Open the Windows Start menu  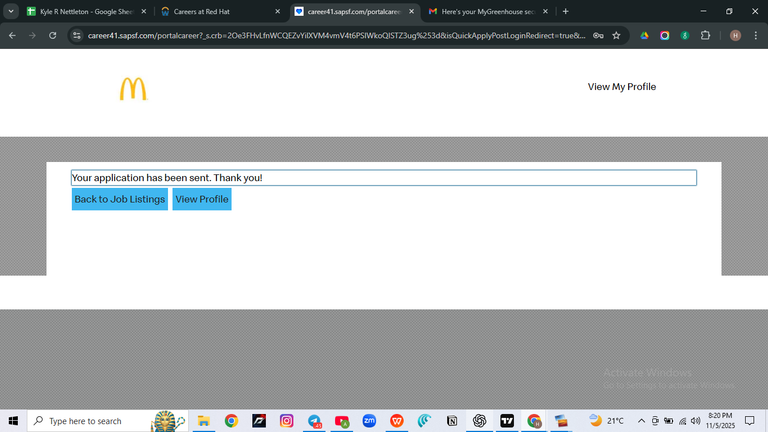coord(13,421)
